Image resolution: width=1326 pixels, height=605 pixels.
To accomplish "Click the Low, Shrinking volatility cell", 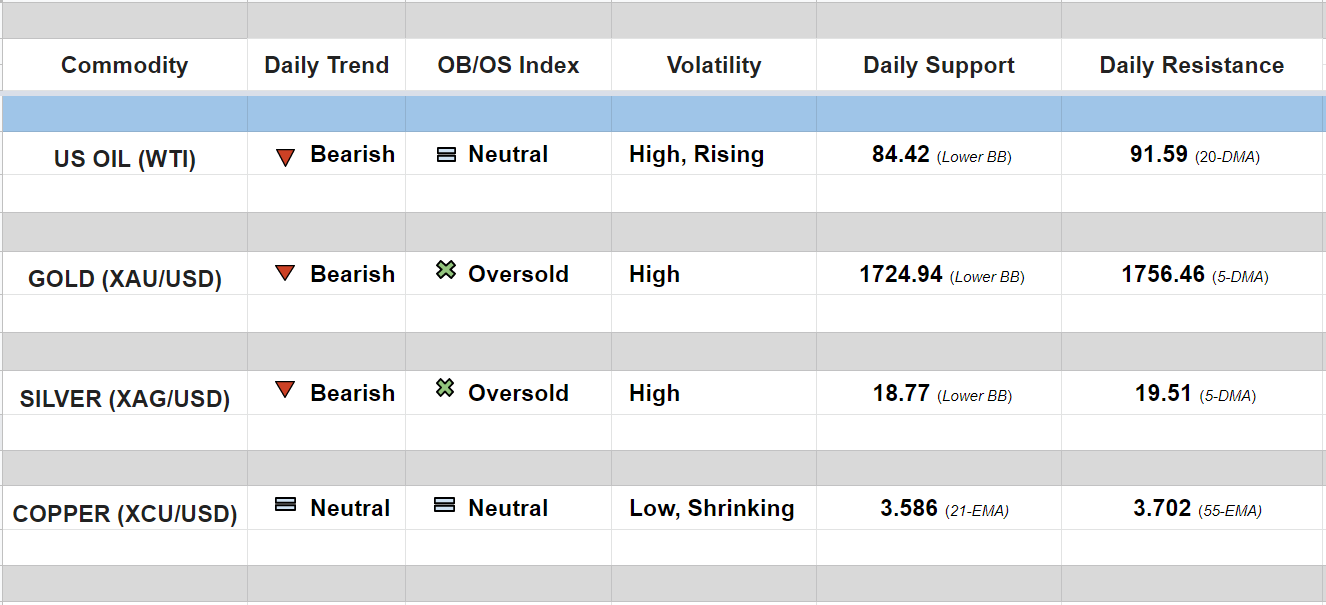I will click(x=711, y=508).
